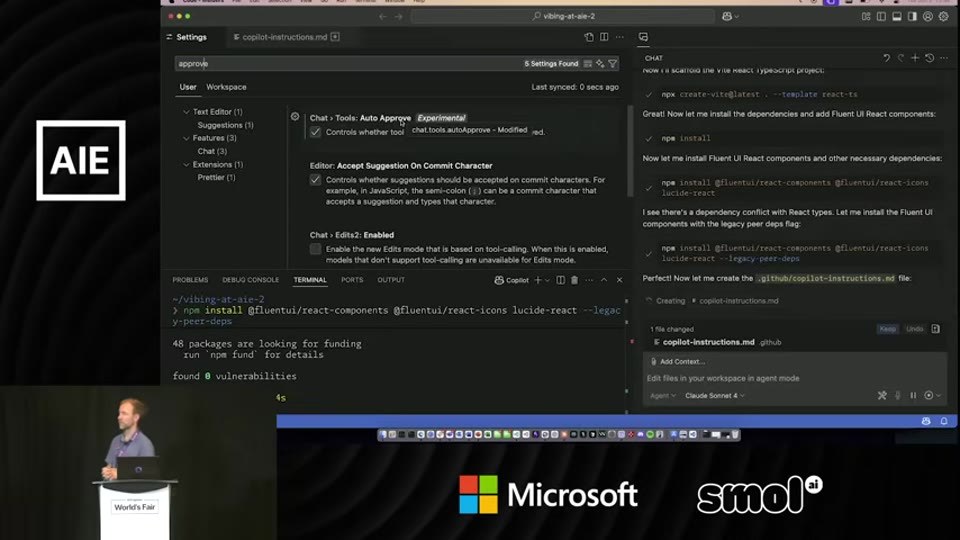Viewport: 960px width, 540px height.
Task: Open the terminal panel more actions
Action: pyautogui.click(x=589, y=280)
